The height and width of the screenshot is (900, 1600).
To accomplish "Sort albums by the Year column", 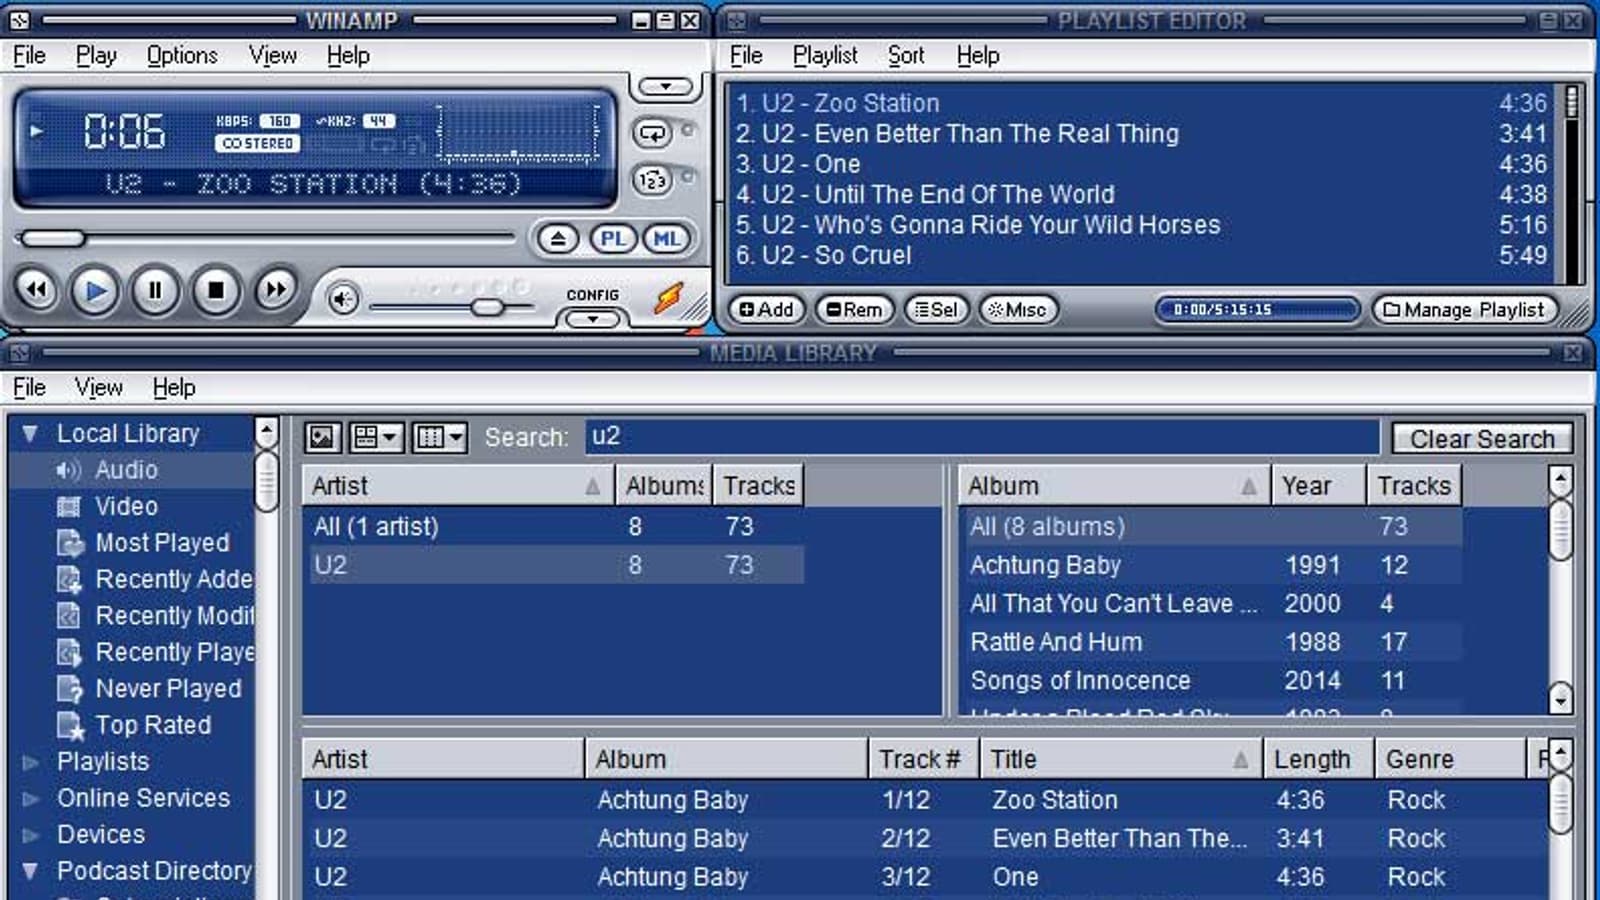I will (1318, 486).
